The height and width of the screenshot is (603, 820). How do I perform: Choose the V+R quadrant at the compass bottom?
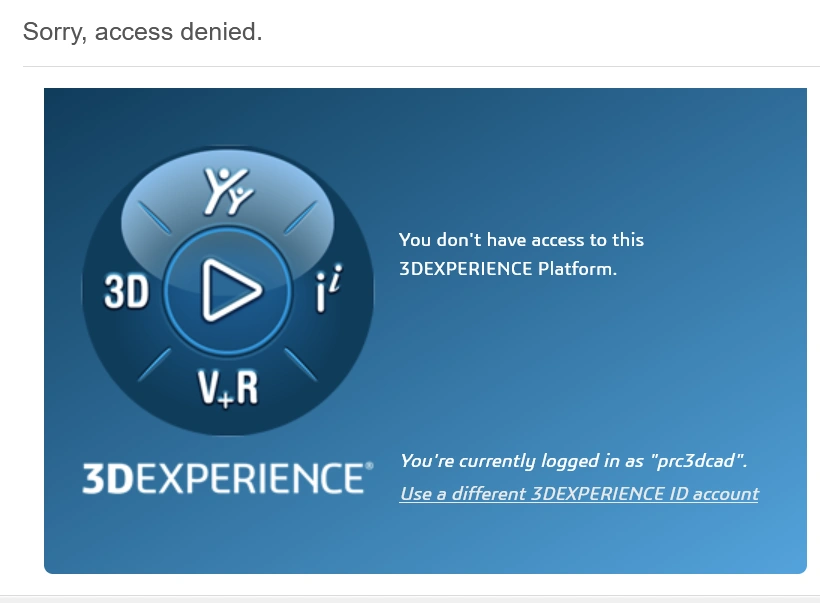228,388
